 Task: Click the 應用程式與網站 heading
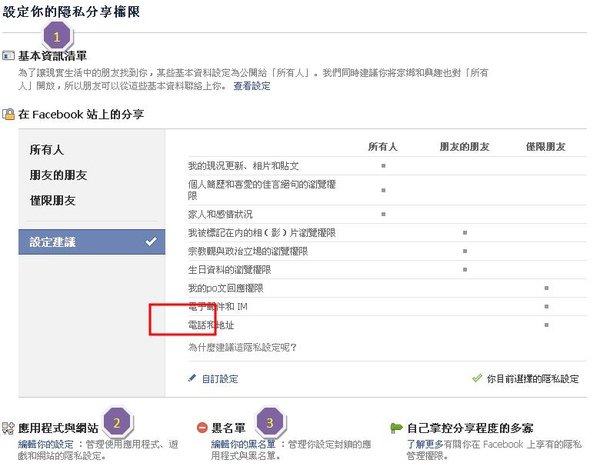pyautogui.click(x=58, y=428)
